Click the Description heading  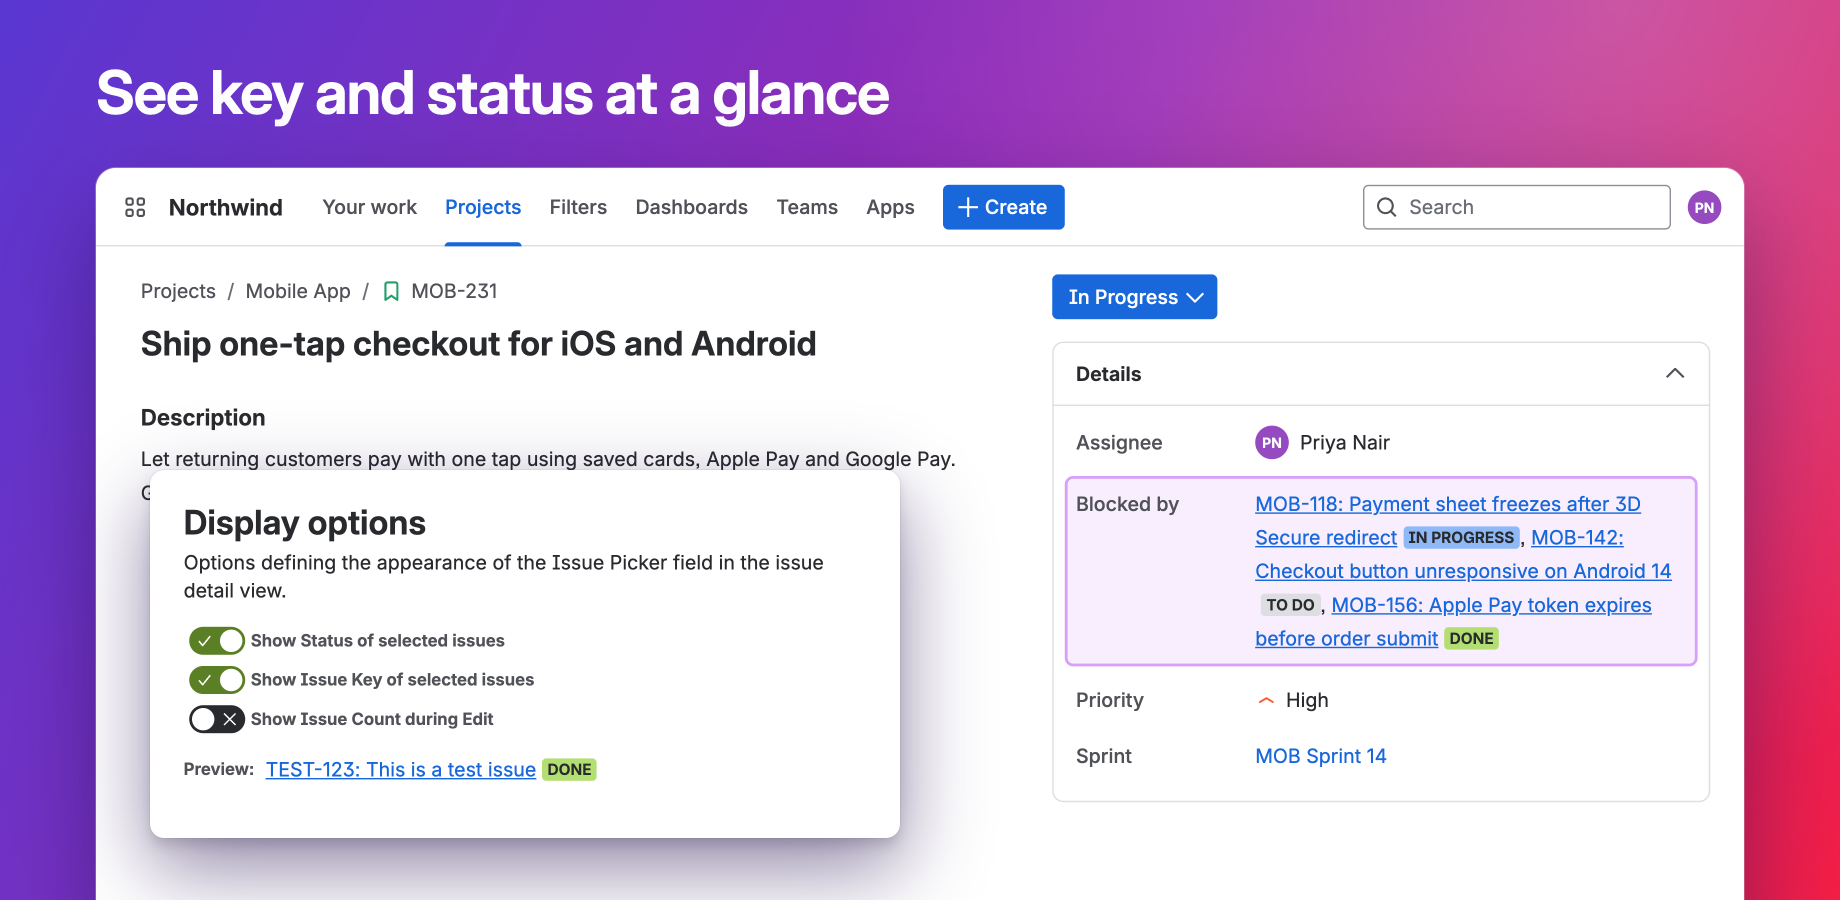(203, 418)
